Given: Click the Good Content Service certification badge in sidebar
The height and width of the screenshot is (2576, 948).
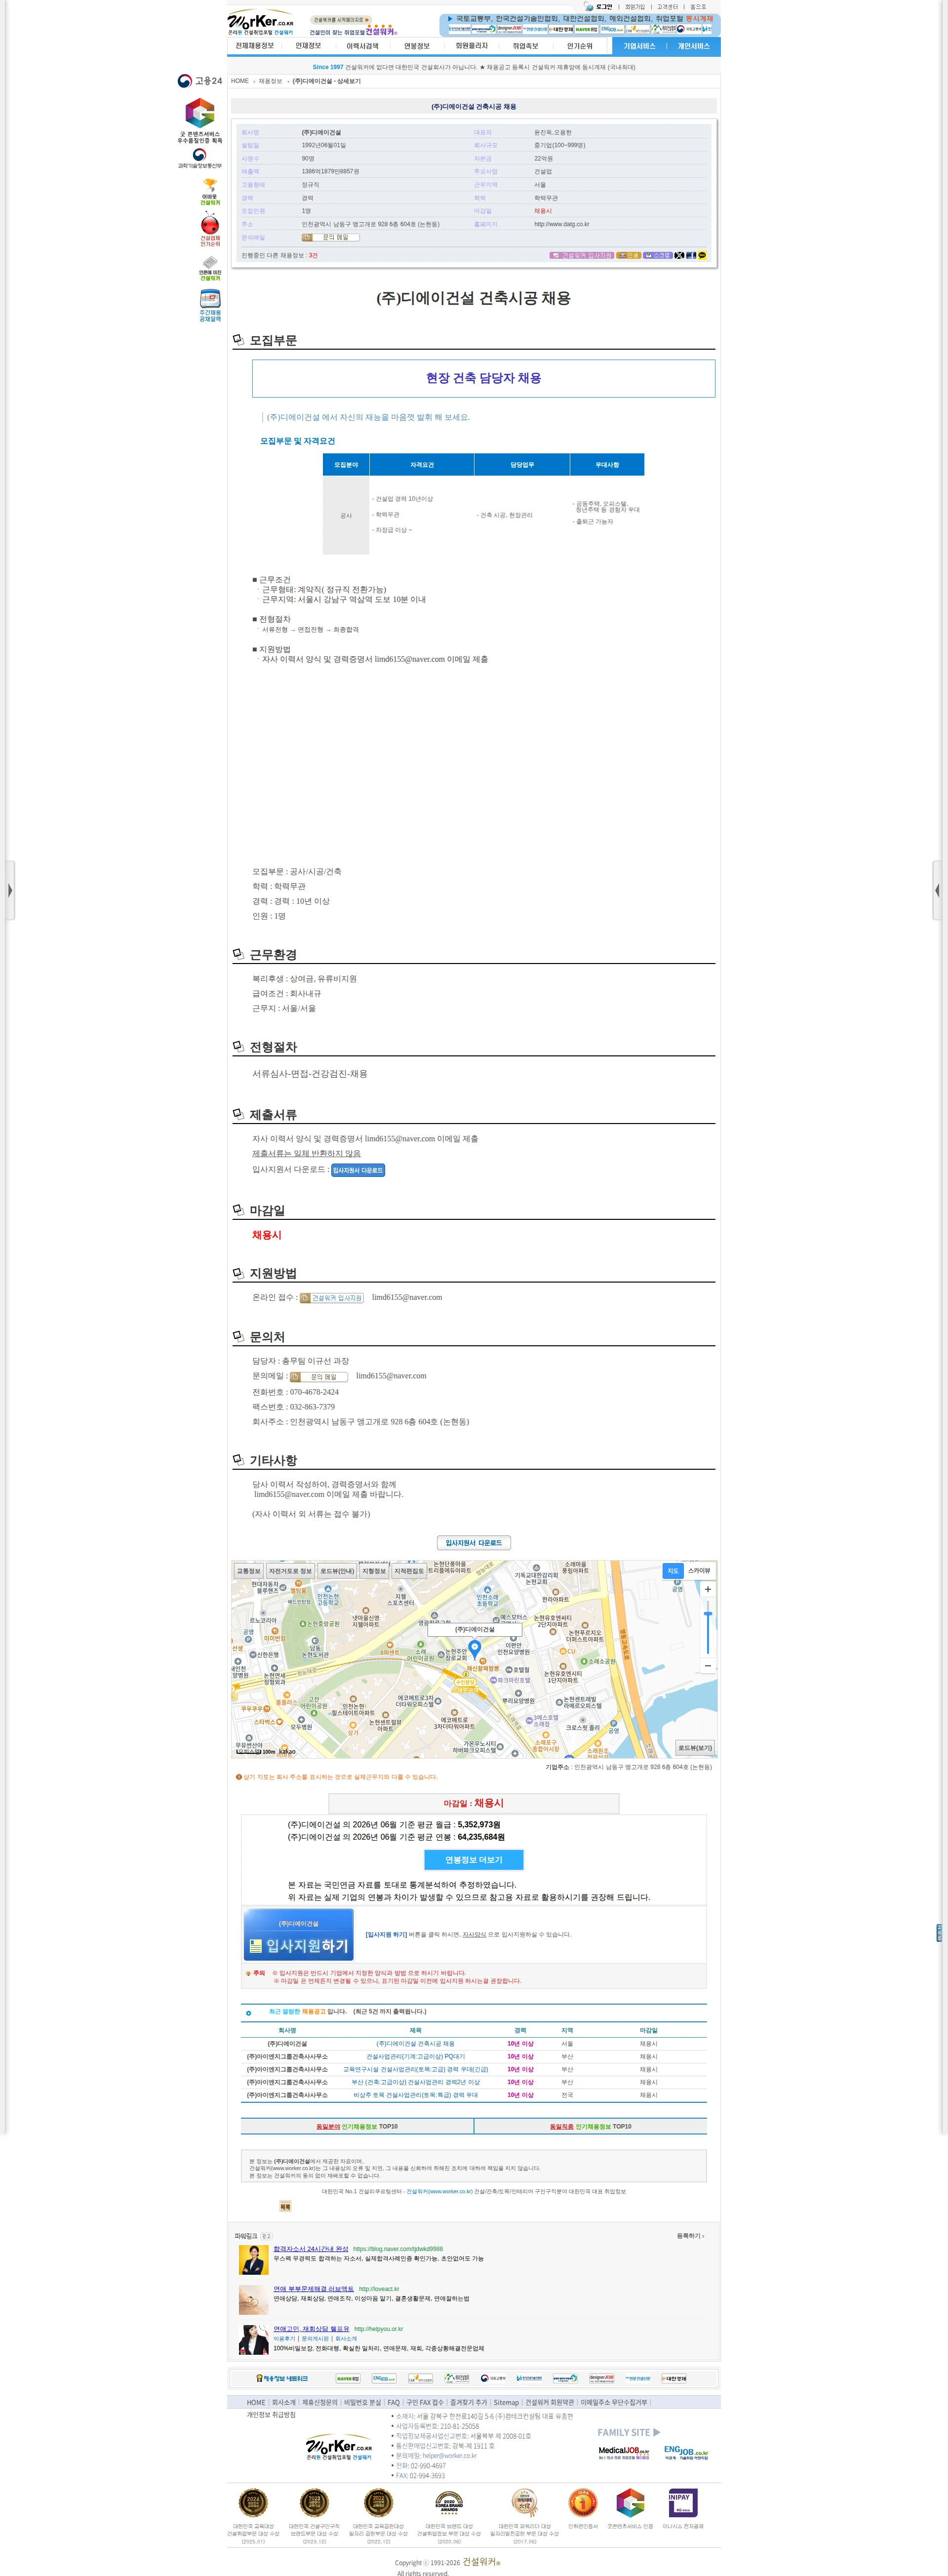Looking at the screenshot, I should click(x=200, y=121).
